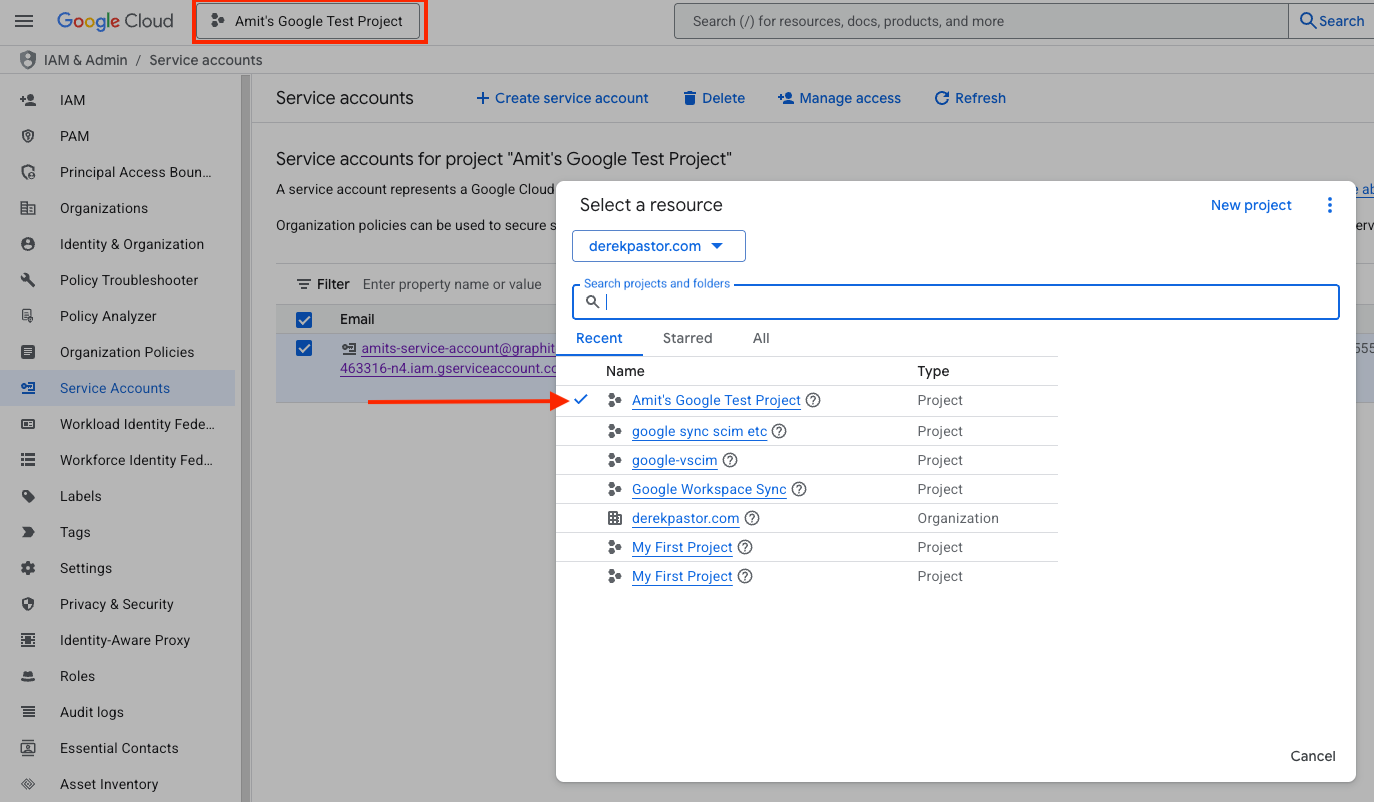
Task: Click help icon next to derekpastor.com organization
Action: [x=752, y=518]
